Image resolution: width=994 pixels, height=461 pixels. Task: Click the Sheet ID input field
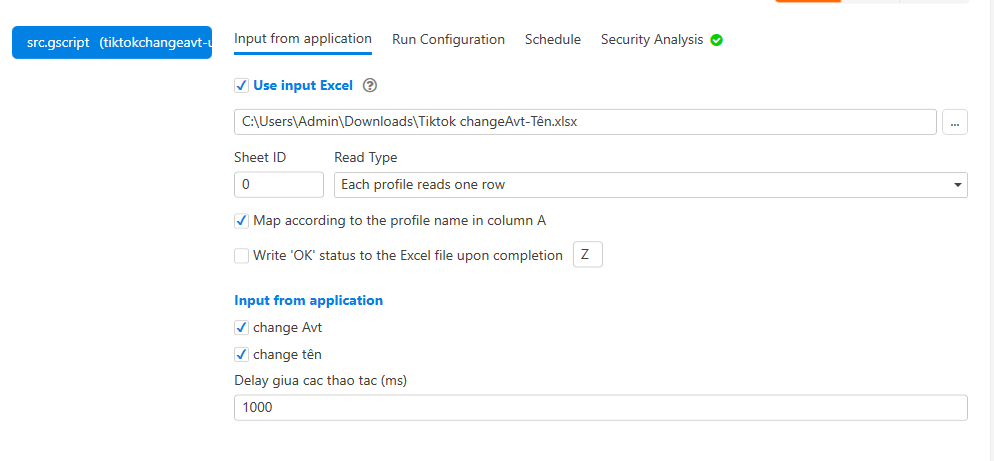pyautogui.click(x=278, y=185)
